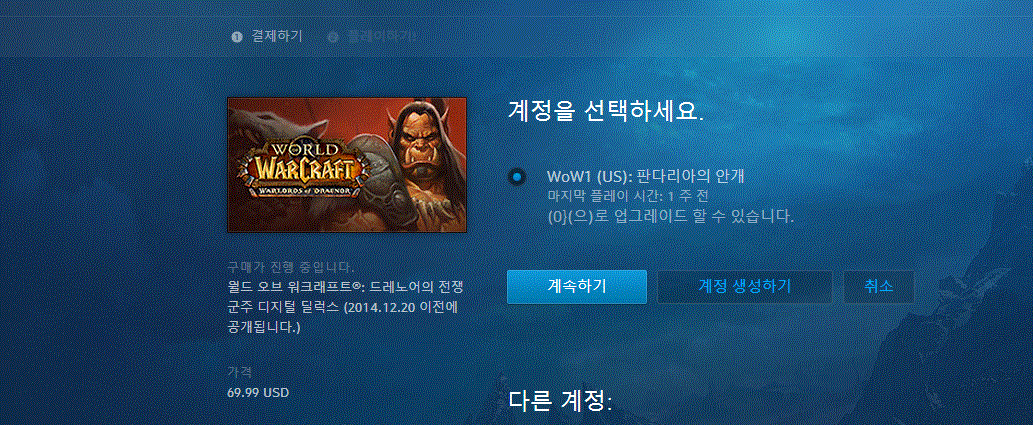1033x425 pixels.
Task: Click the dimmed step 2 number icon
Action: coord(333,37)
